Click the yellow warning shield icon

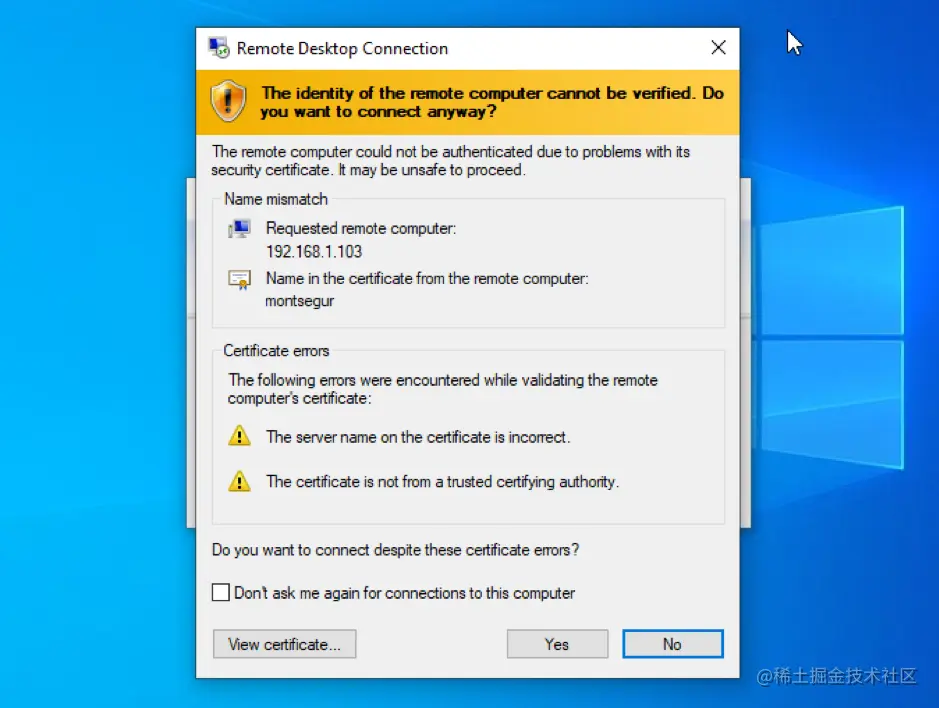[228, 101]
